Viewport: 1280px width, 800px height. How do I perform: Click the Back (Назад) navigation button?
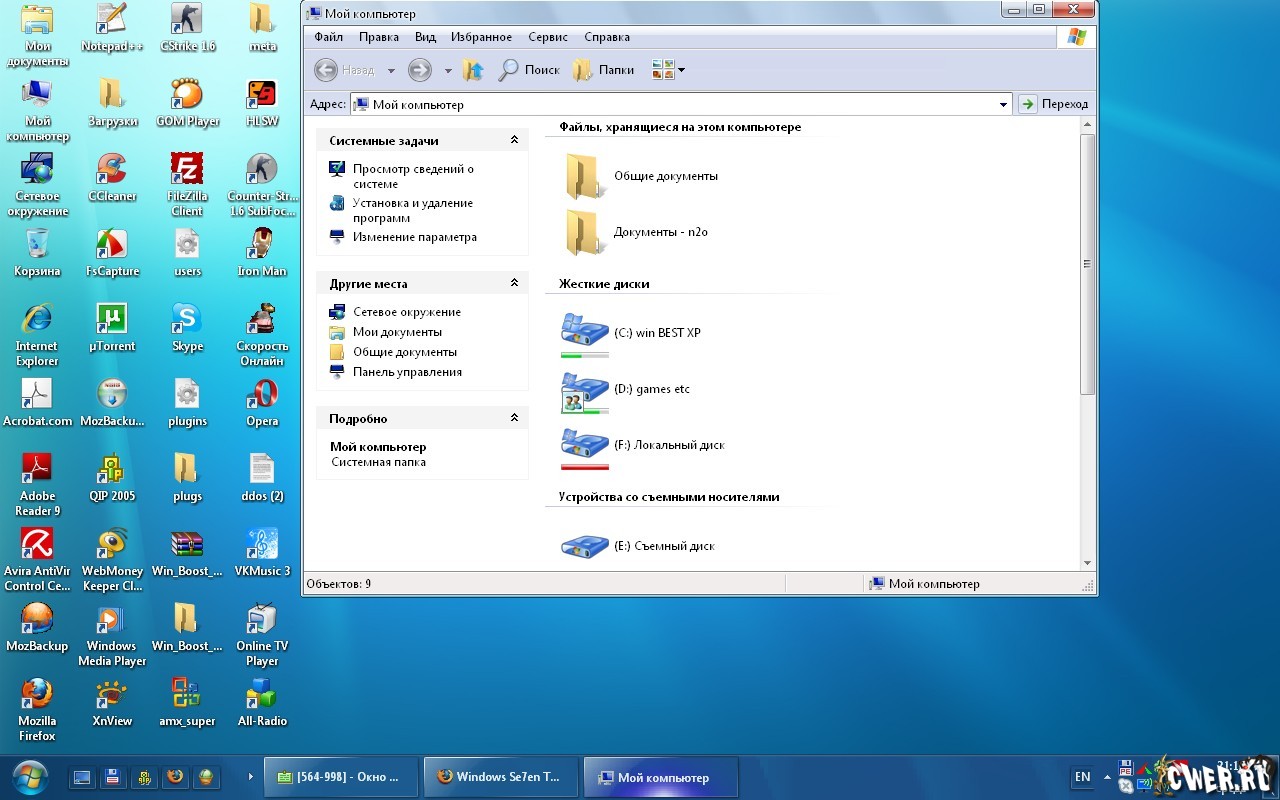click(345, 70)
